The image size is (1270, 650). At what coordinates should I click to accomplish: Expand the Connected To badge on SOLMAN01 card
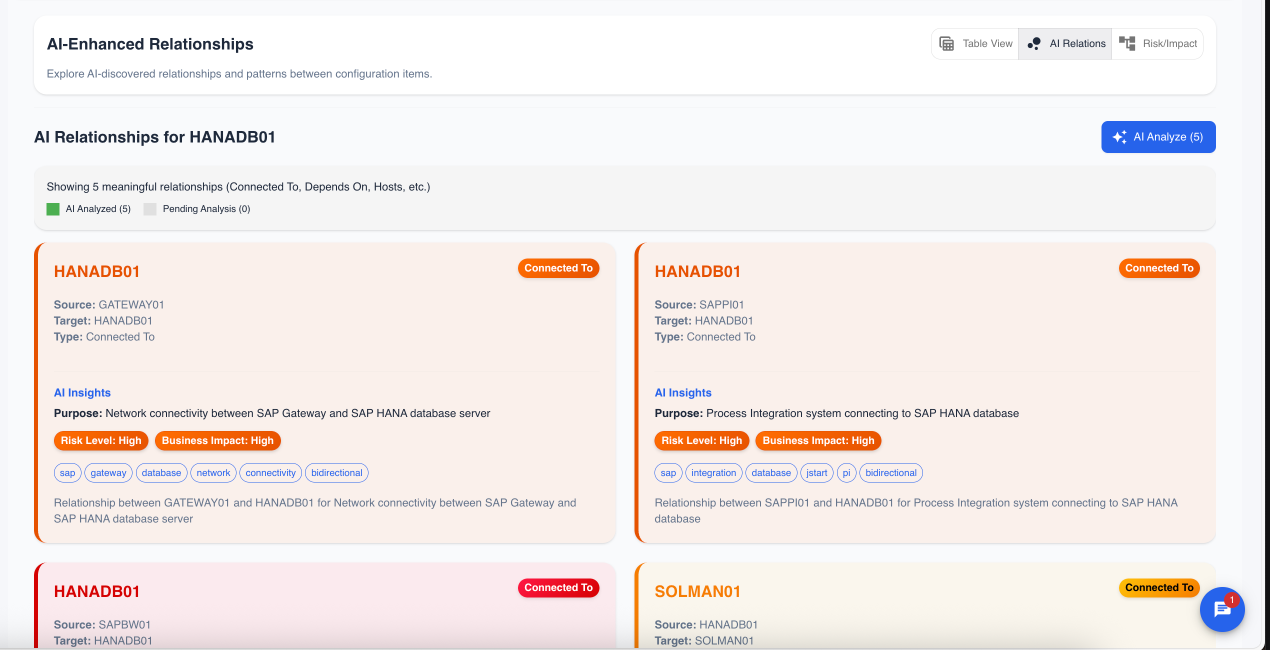pos(1159,587)
